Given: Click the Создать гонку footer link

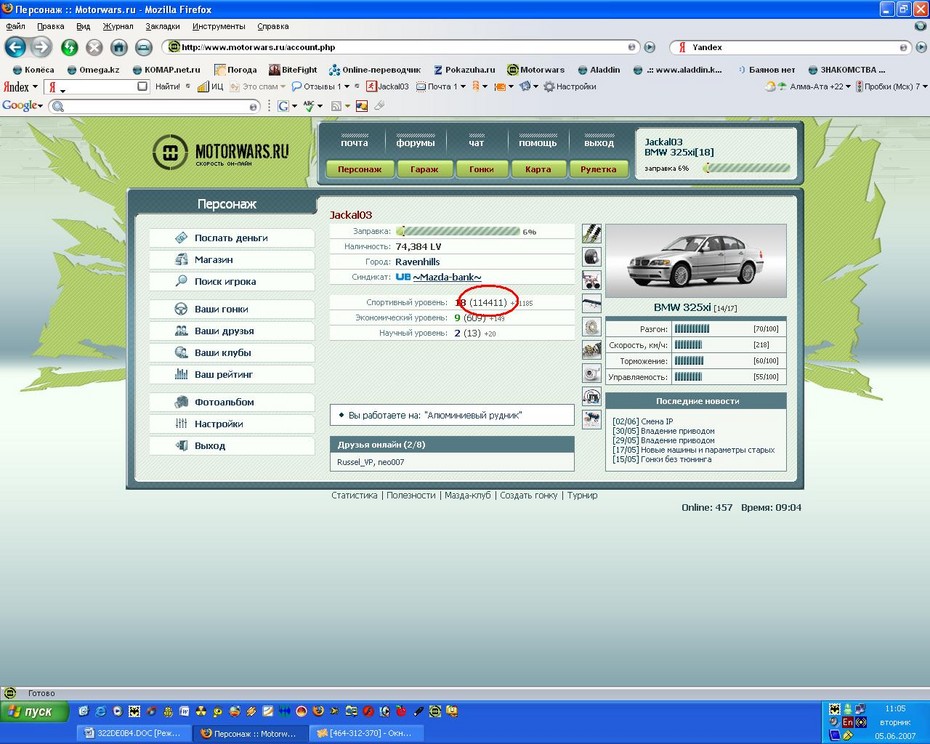Looking at the screenshot, I should (x=528, y=495).
